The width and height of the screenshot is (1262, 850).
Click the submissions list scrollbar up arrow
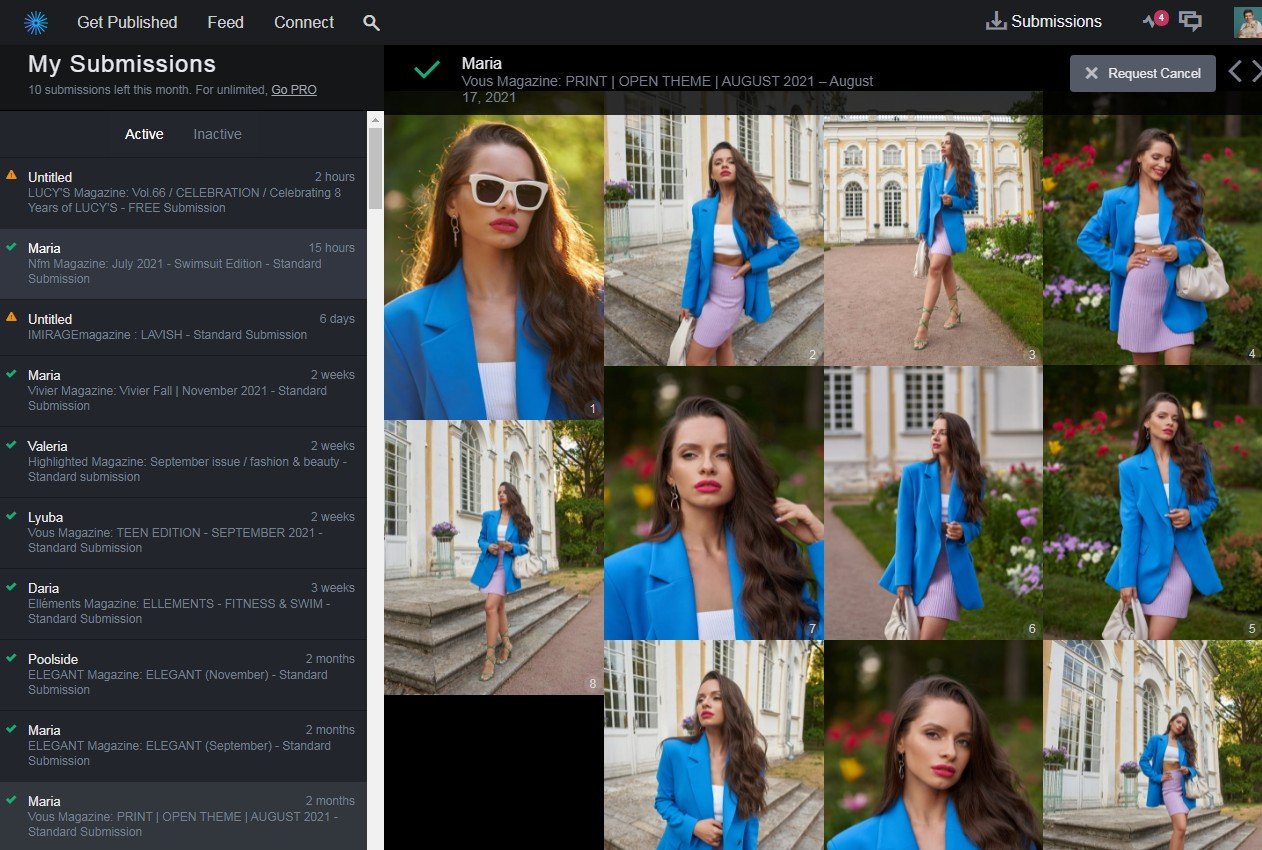coord(375,120)
